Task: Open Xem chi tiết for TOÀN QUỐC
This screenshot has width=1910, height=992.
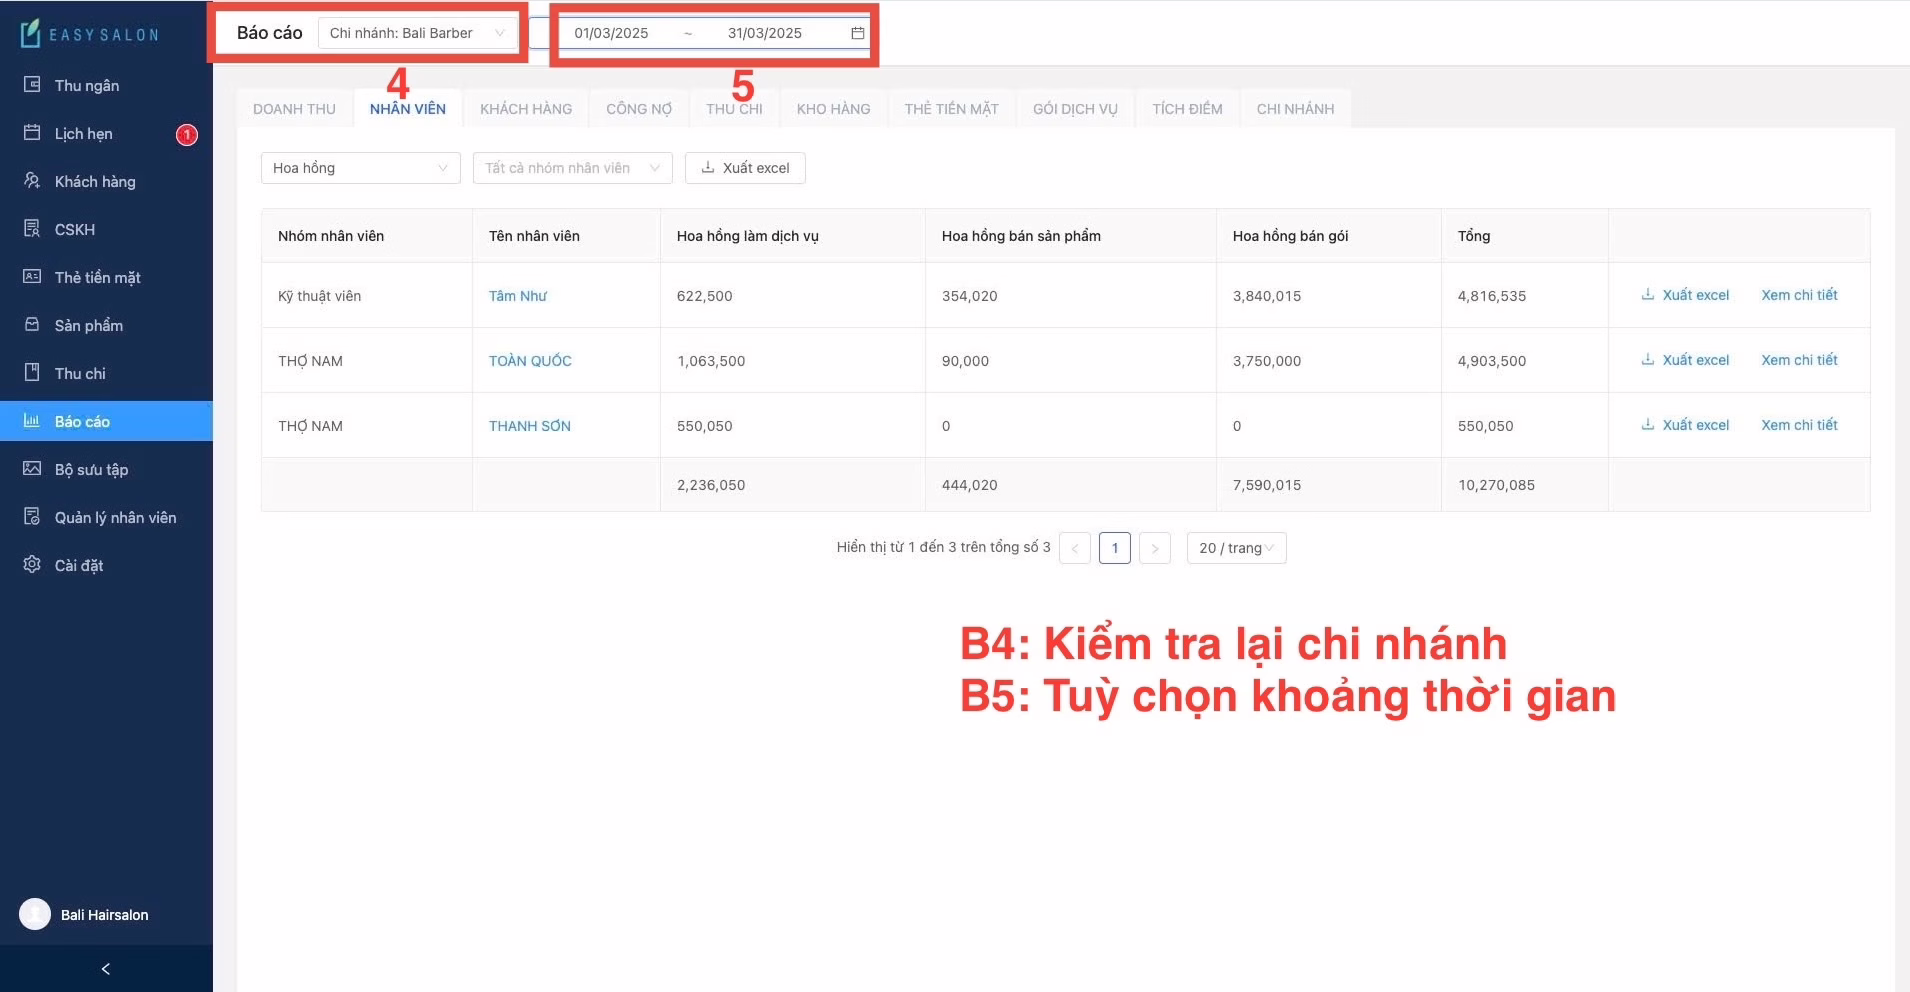Action: click(x=1799, y=360)
